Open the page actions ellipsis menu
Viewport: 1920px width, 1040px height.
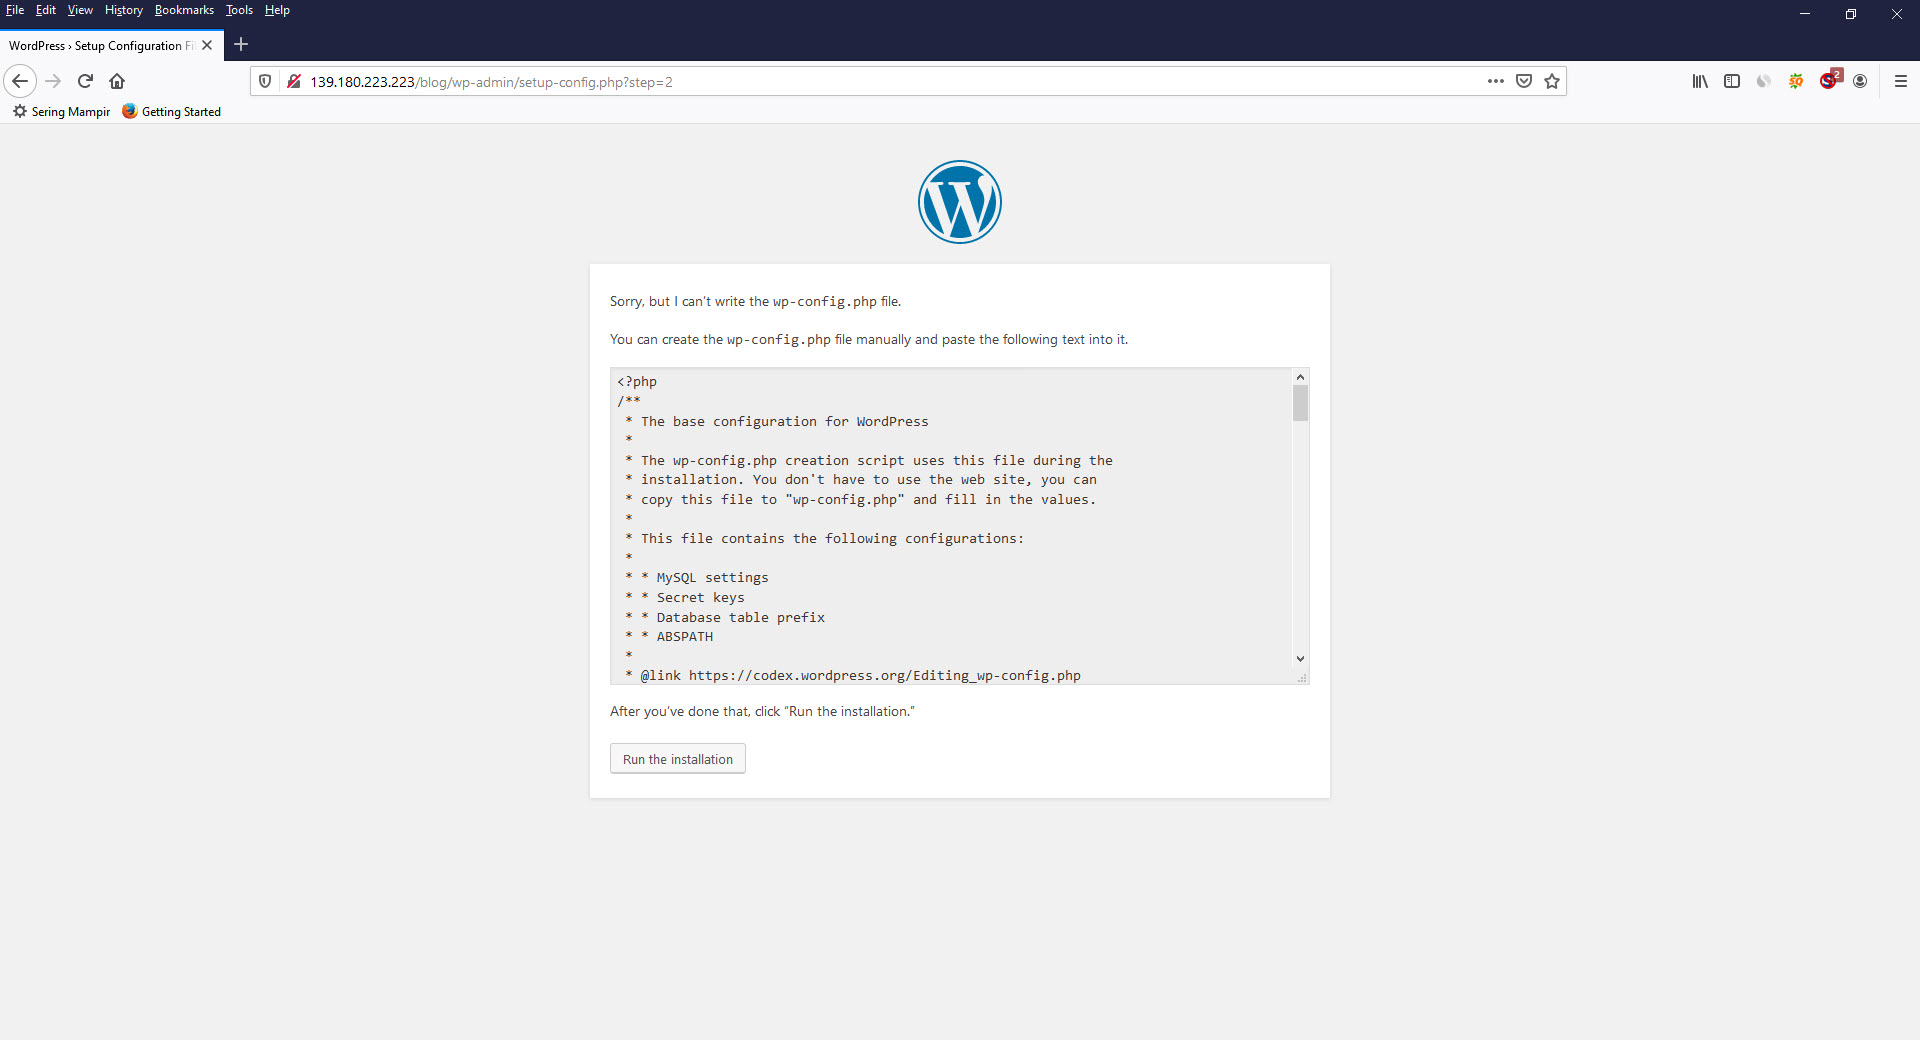[1495, 82]
